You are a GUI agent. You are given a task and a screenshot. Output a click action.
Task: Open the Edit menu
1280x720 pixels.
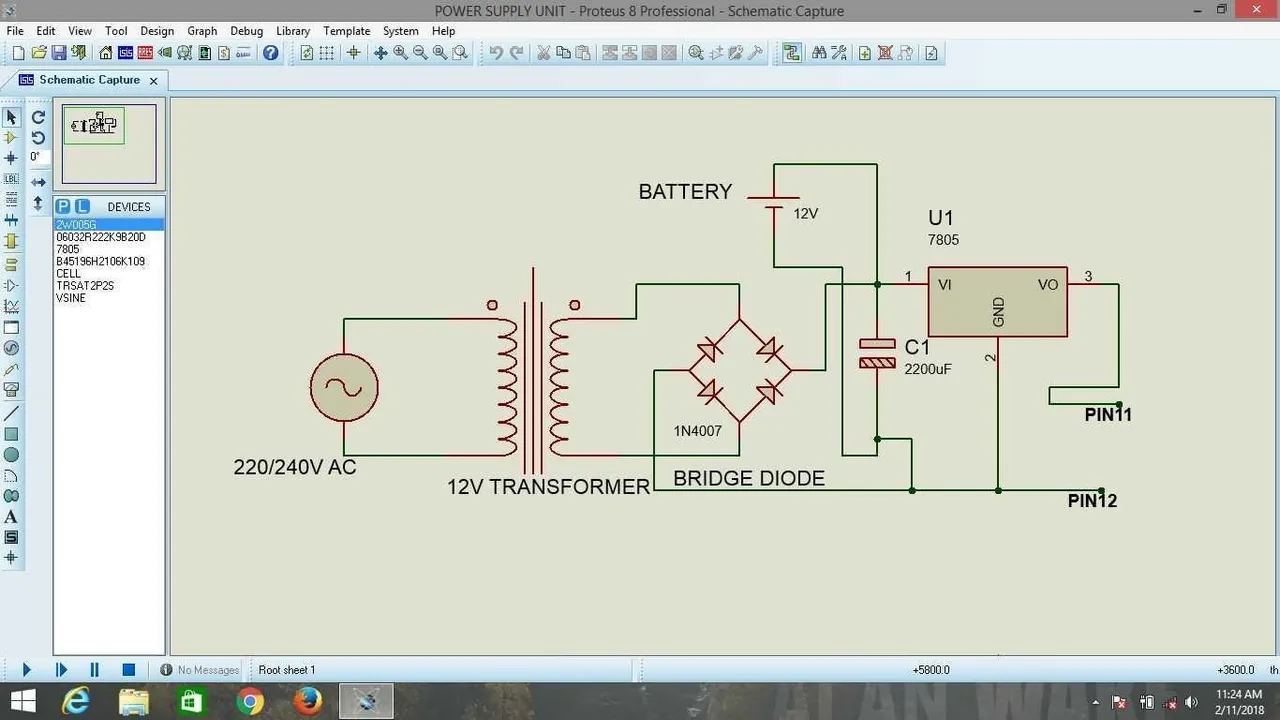coord(46,31)
